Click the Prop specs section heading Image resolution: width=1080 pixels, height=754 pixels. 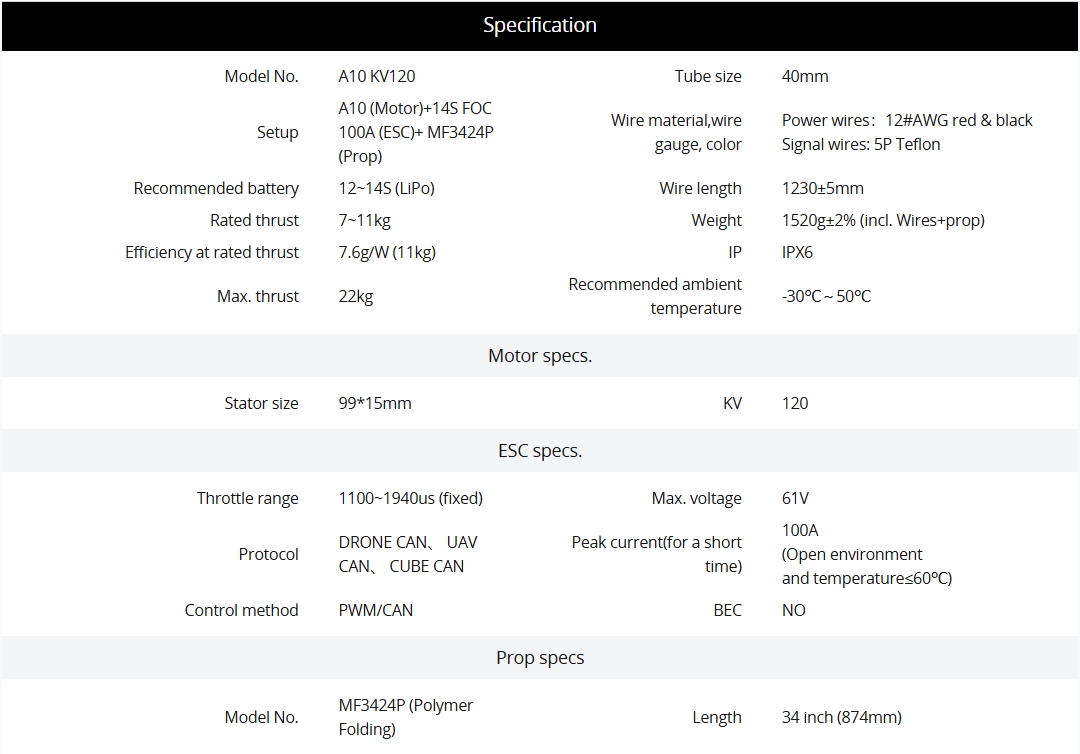pyautogui.click(x=540, y=658)
